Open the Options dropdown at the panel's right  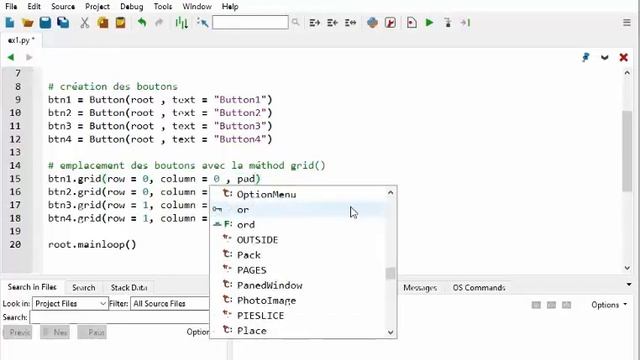coord(609,305)
